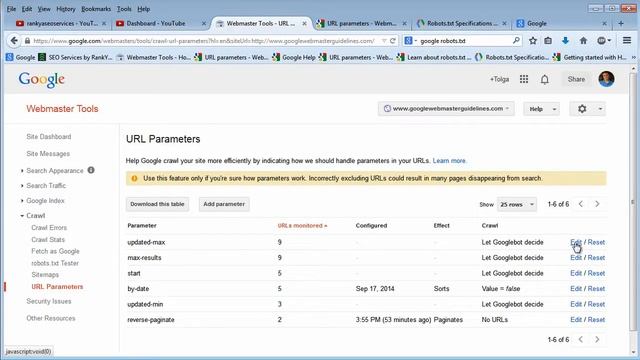Open Crawl Errors in sidebar
This screenshot has width=640, height=360.
(49, 228)
